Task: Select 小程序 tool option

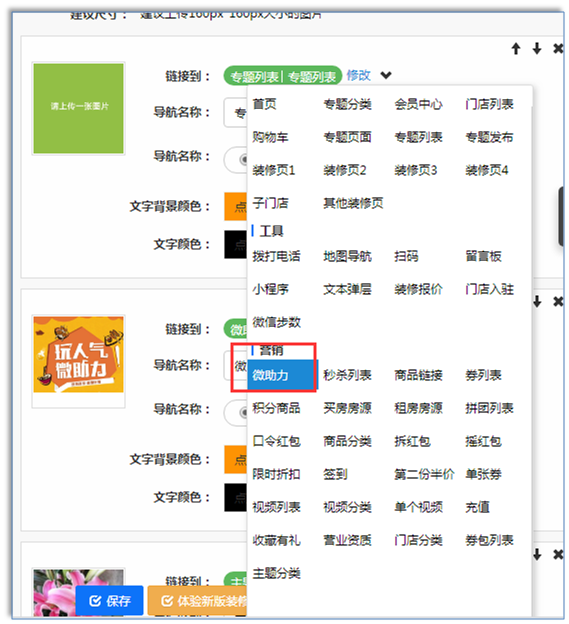Action: (x=271, y=289)
